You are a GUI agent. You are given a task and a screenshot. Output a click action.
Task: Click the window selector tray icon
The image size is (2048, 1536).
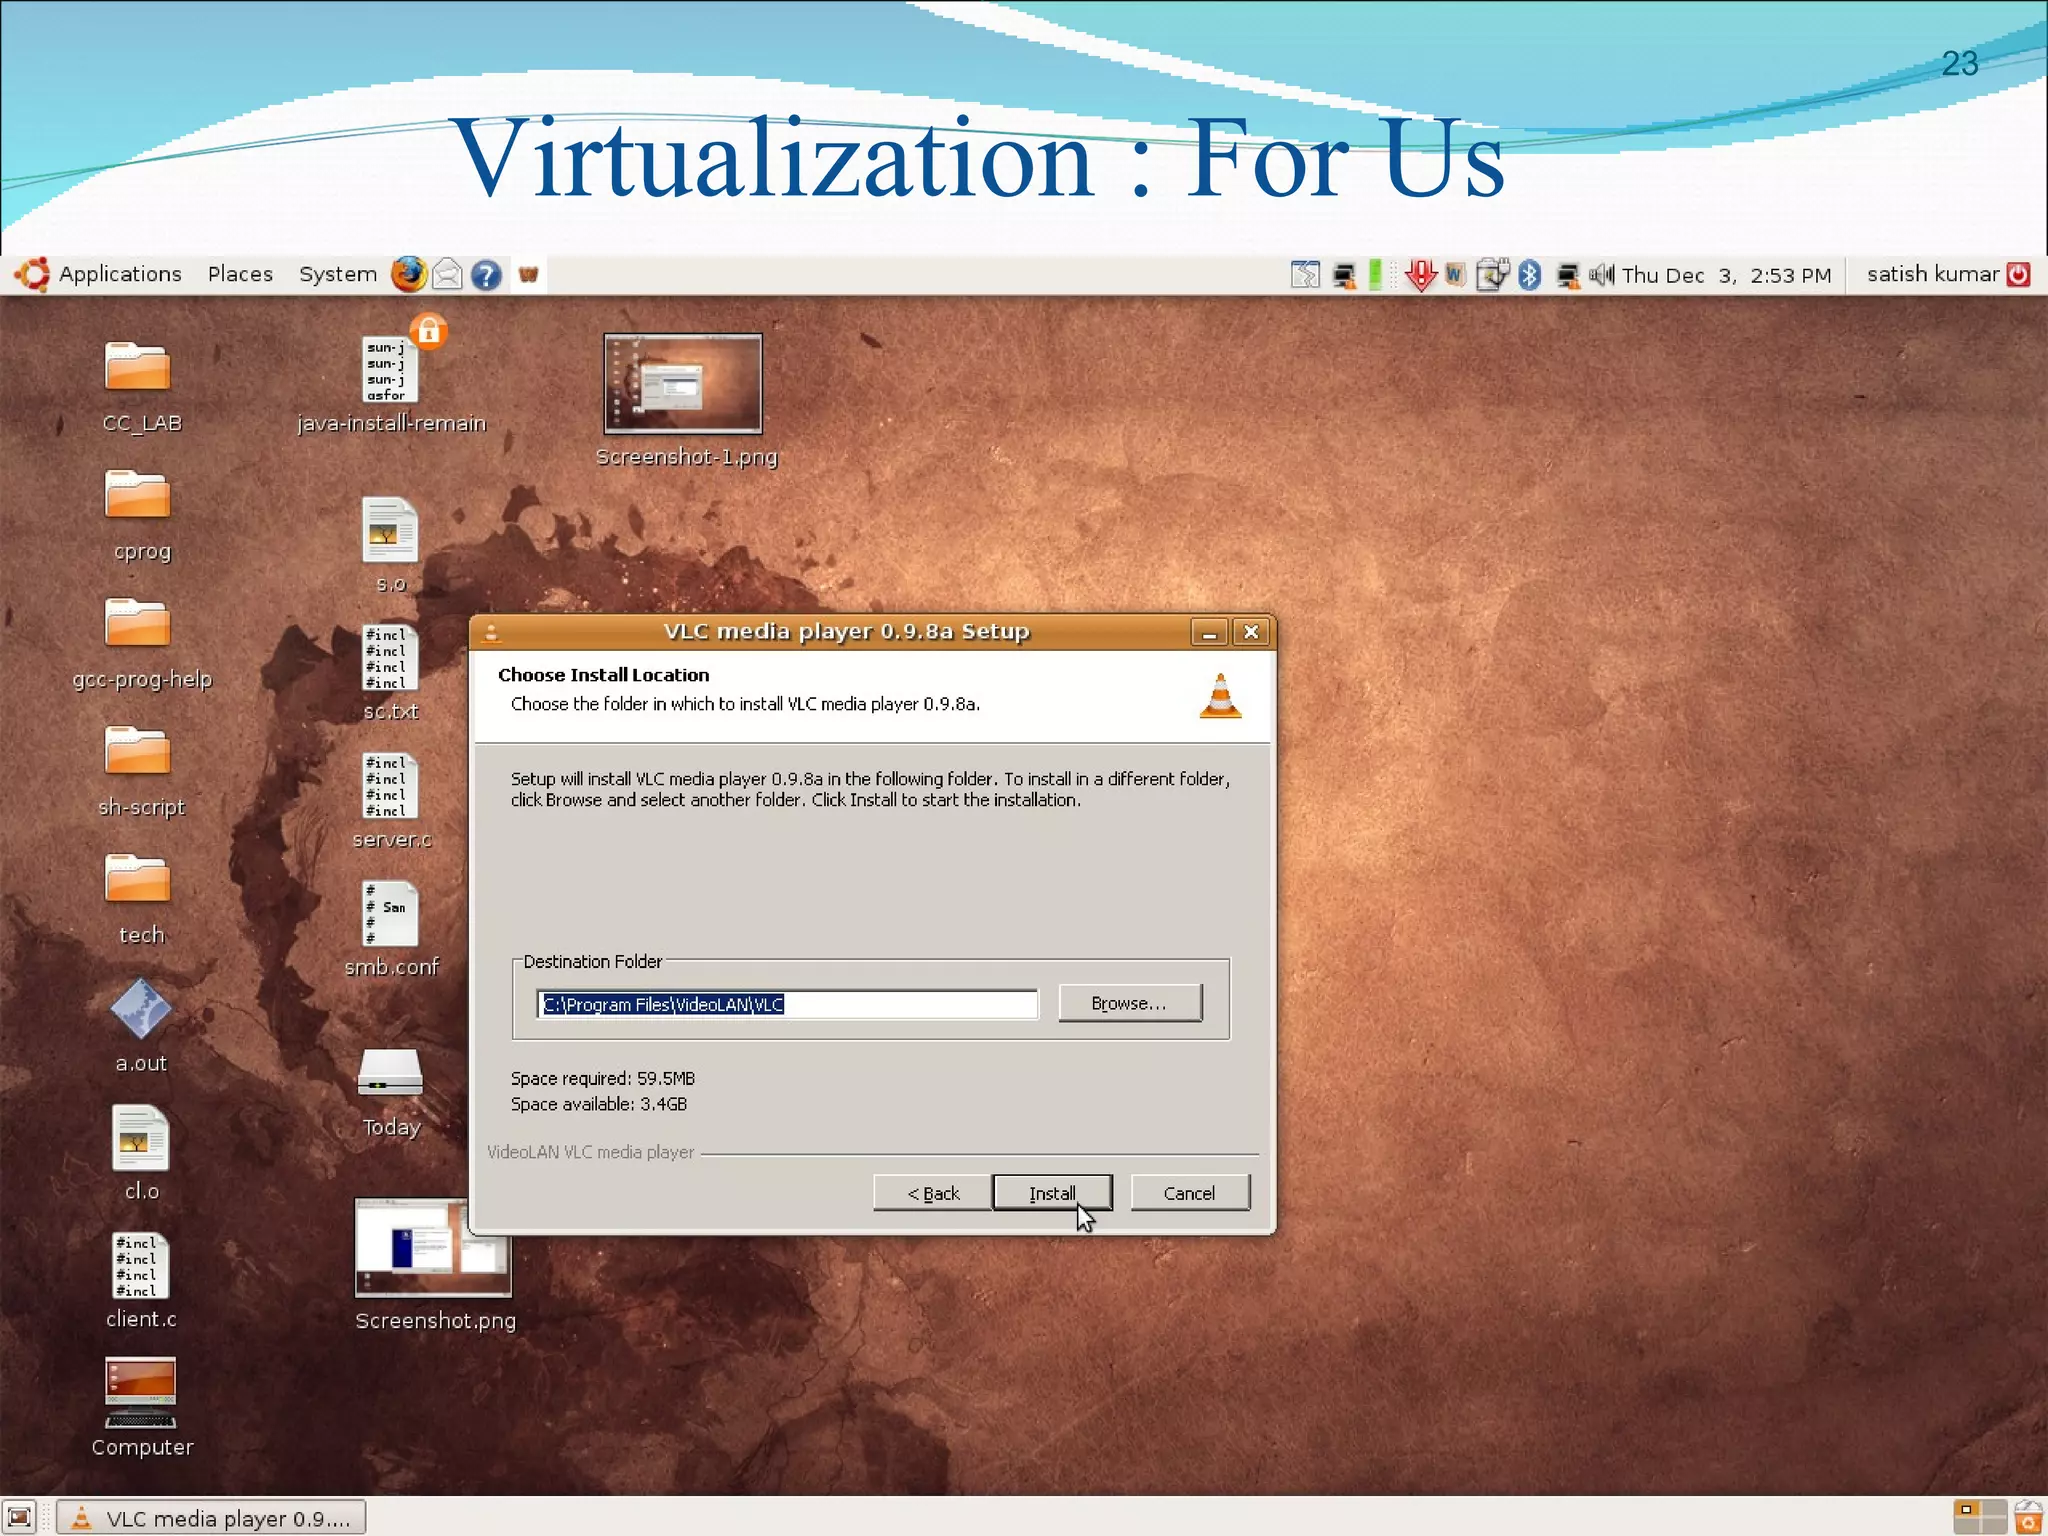pyautogui.click(x=1305, y=274)
